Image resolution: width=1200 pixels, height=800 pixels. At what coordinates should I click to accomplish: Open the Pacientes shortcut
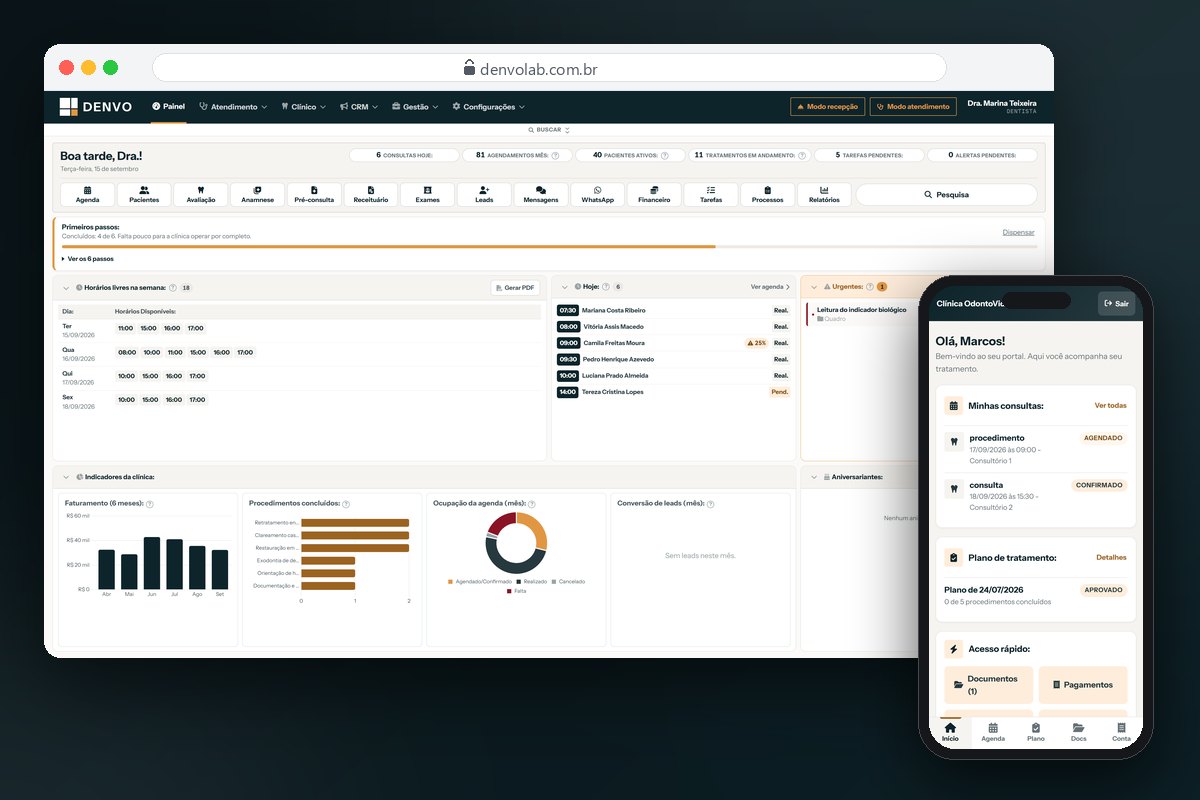(144, 195)
